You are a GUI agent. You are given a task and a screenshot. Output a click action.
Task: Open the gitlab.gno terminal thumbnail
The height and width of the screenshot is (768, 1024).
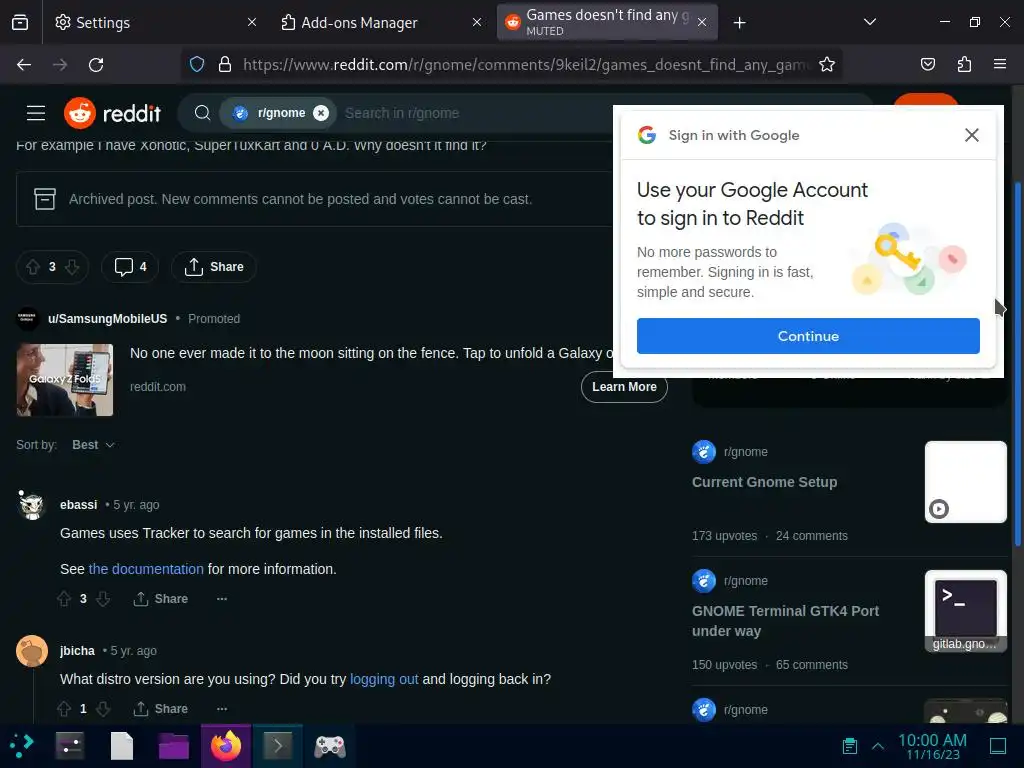click(965, 611)
